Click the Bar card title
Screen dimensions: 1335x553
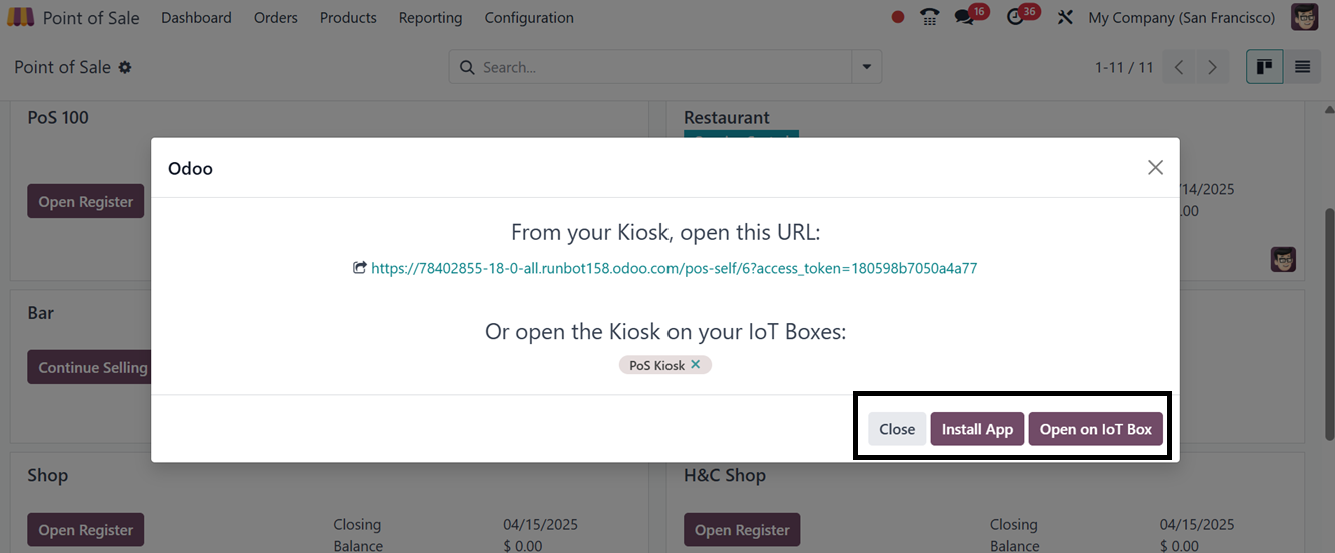tap(41, 313)
